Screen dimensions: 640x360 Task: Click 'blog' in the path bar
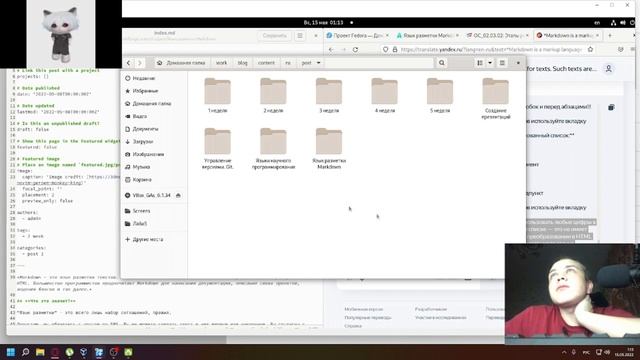pyautogui.click(x=242, y=63)
